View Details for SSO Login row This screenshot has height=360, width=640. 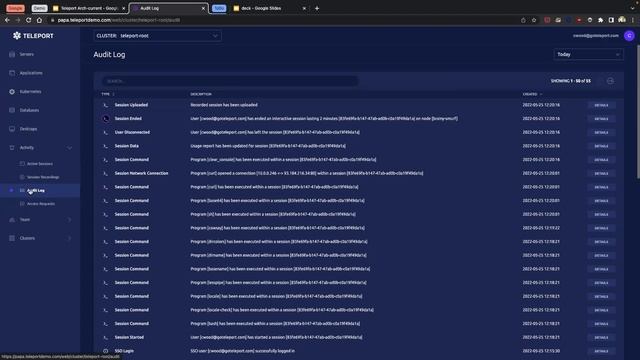[x=601, y=351]
